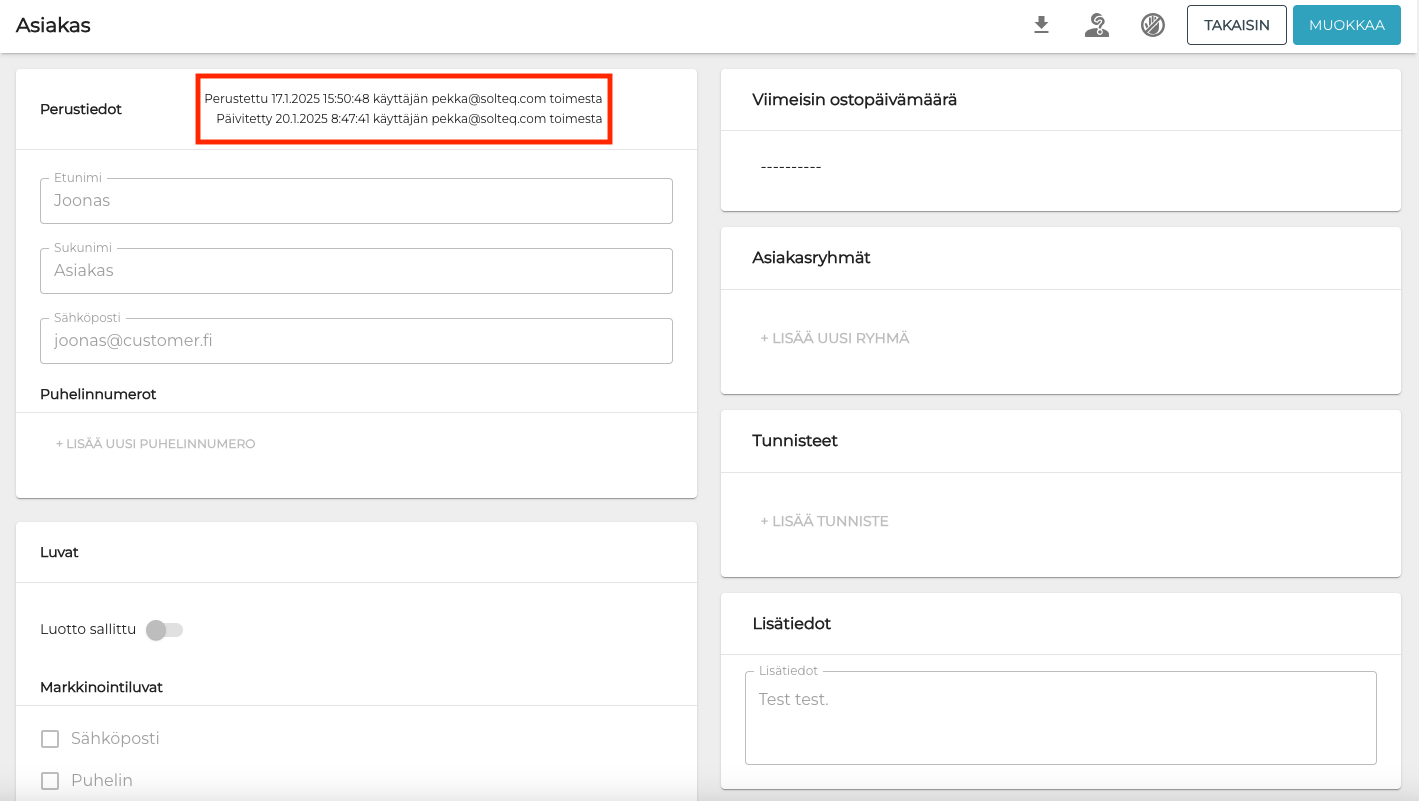Viewport: 1419px width, 801px height.
Task: Click the Lisätiedot text area
Action: click(x=1060, y=718)
